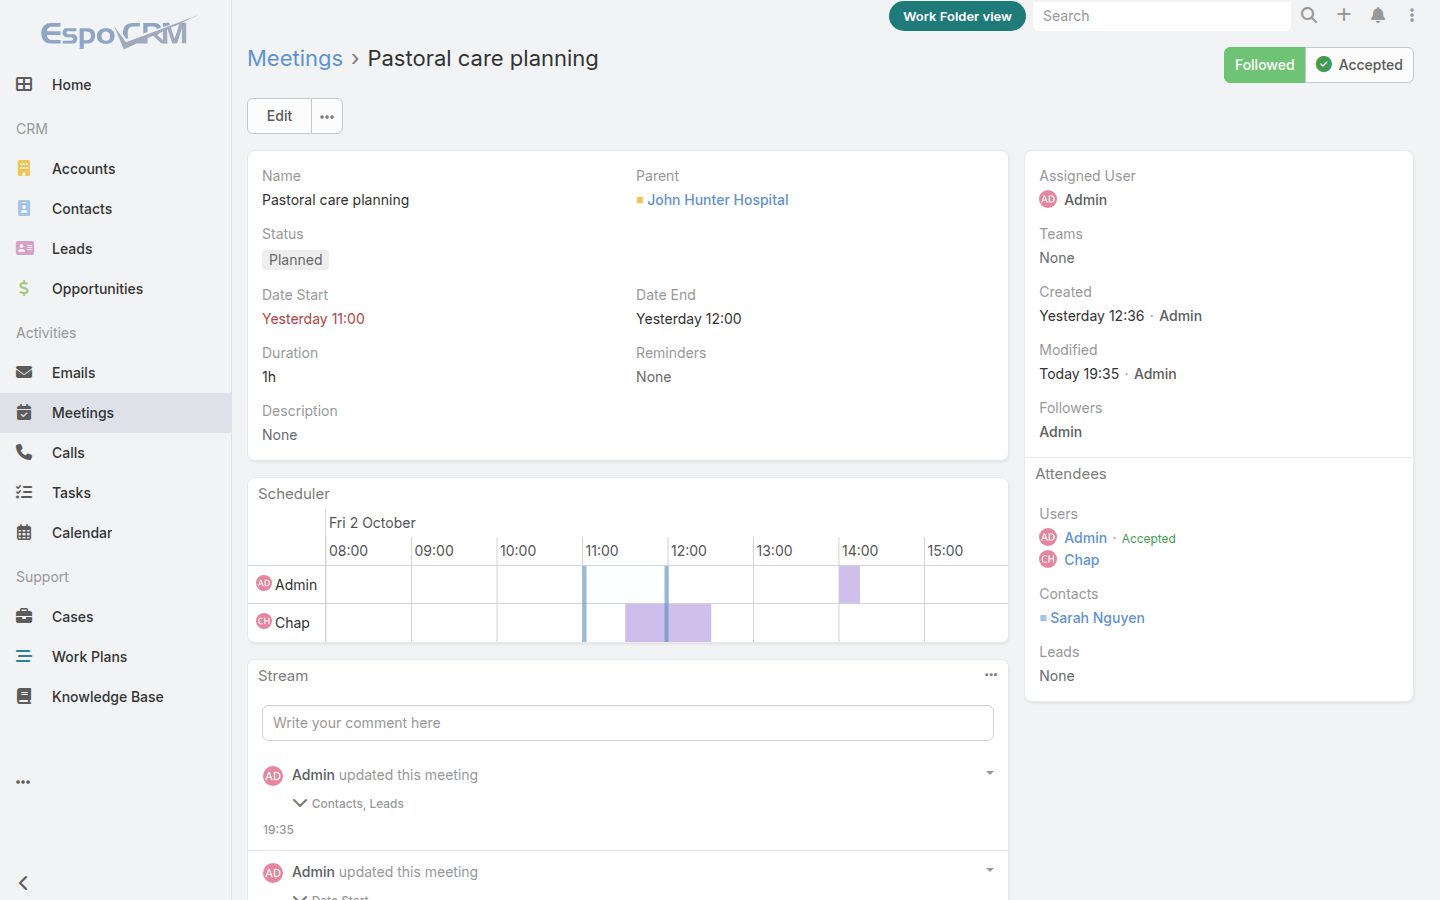1440x900 pixels.
Task: Open Knowledge Base in the sidebar
Action: (116, 697)
